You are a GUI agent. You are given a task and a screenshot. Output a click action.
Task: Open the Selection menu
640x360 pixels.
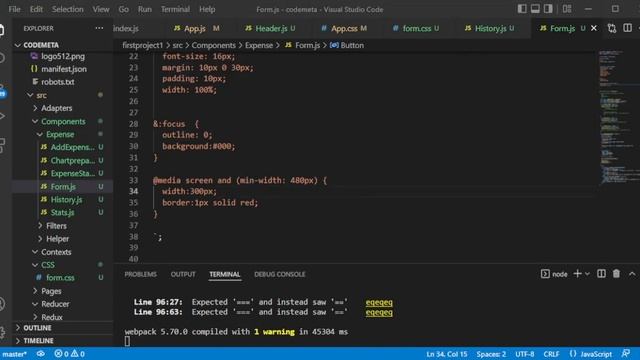coord(67,9)
